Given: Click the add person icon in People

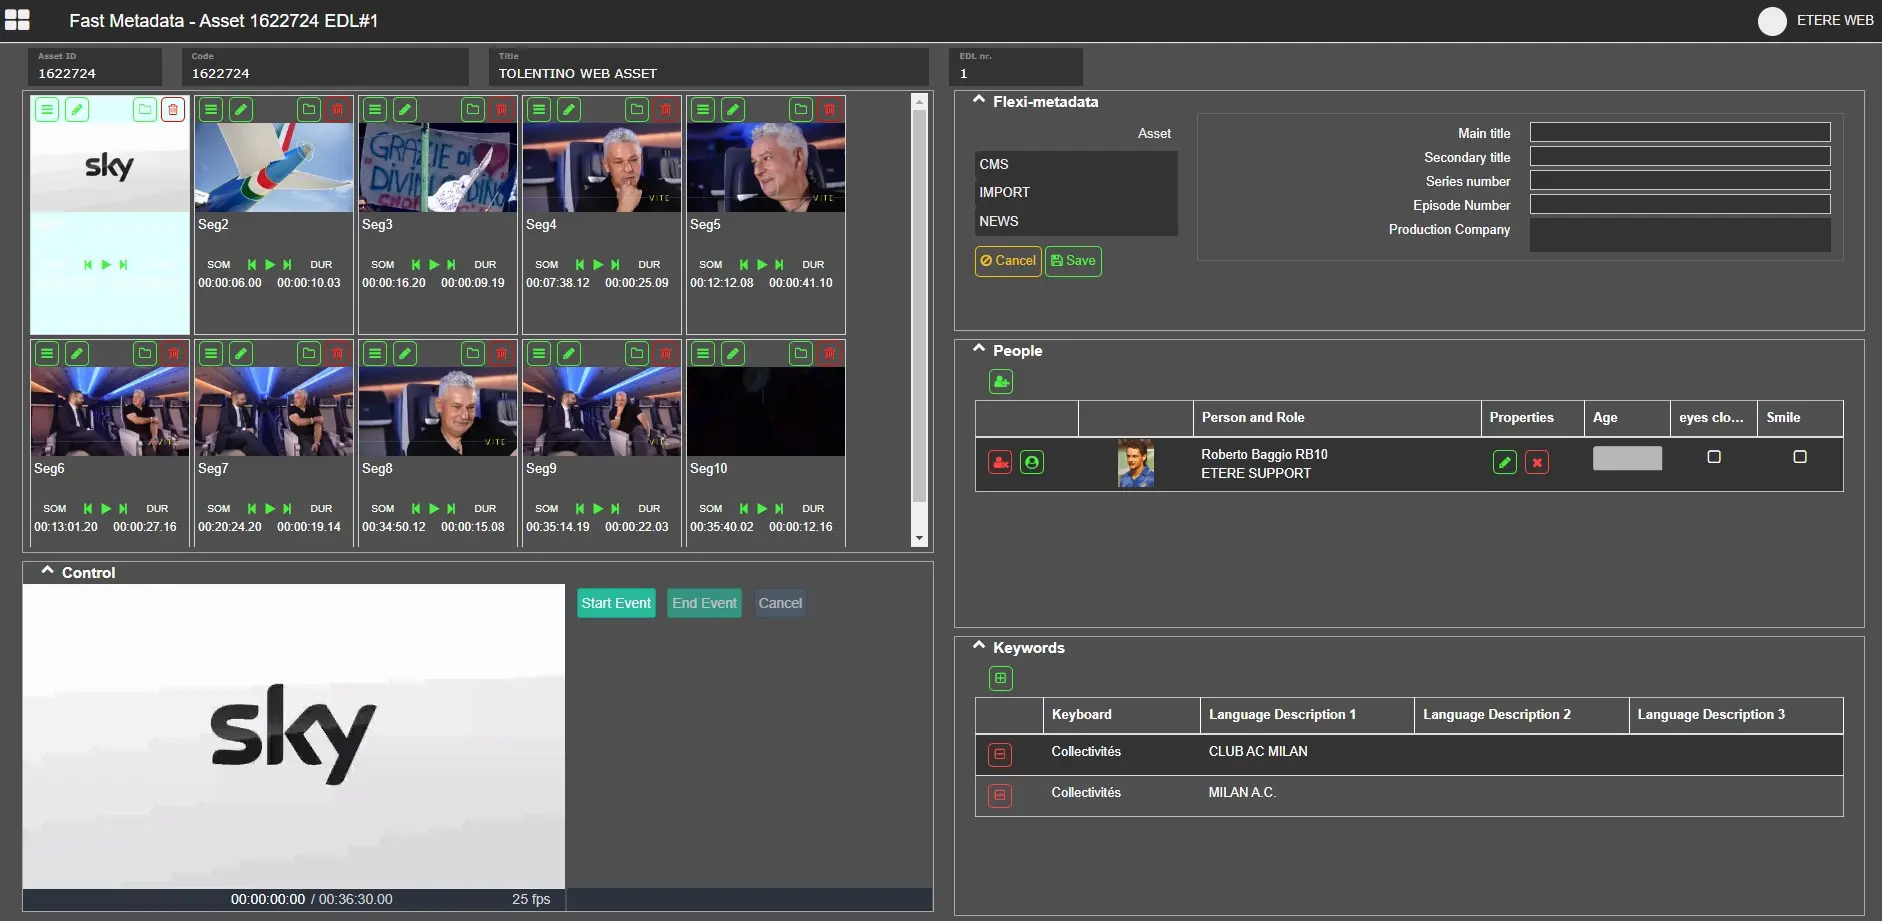Looking at the screenshot, I should click(1001, 381).
